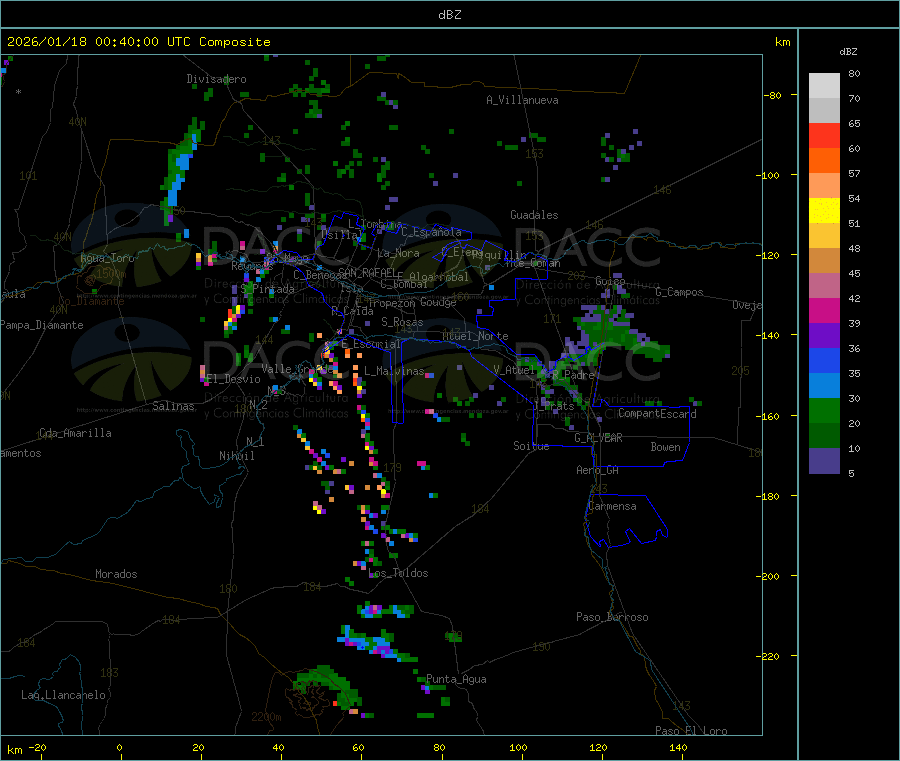
Task: Click the E_Escorial location label
Action: click(x=371, y=344)
